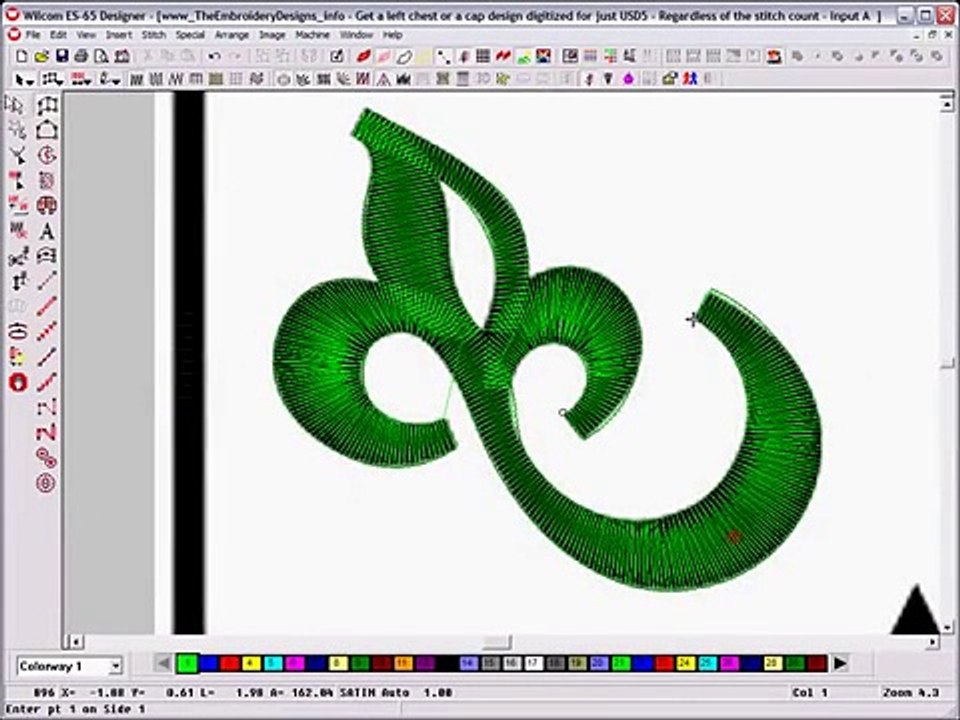Save design with the floppy disk icon
The width and height of the screenshot is (960, 720).
[62, 57]
